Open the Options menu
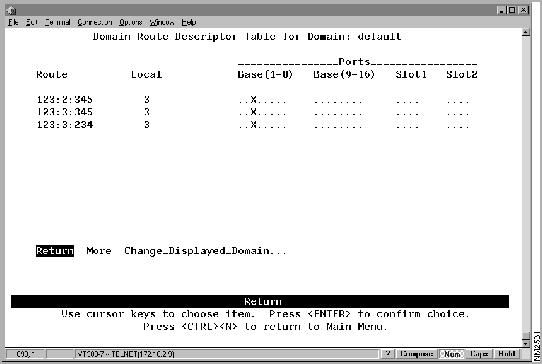The width and height of the screenshot is (542, 364). (131, 22)
